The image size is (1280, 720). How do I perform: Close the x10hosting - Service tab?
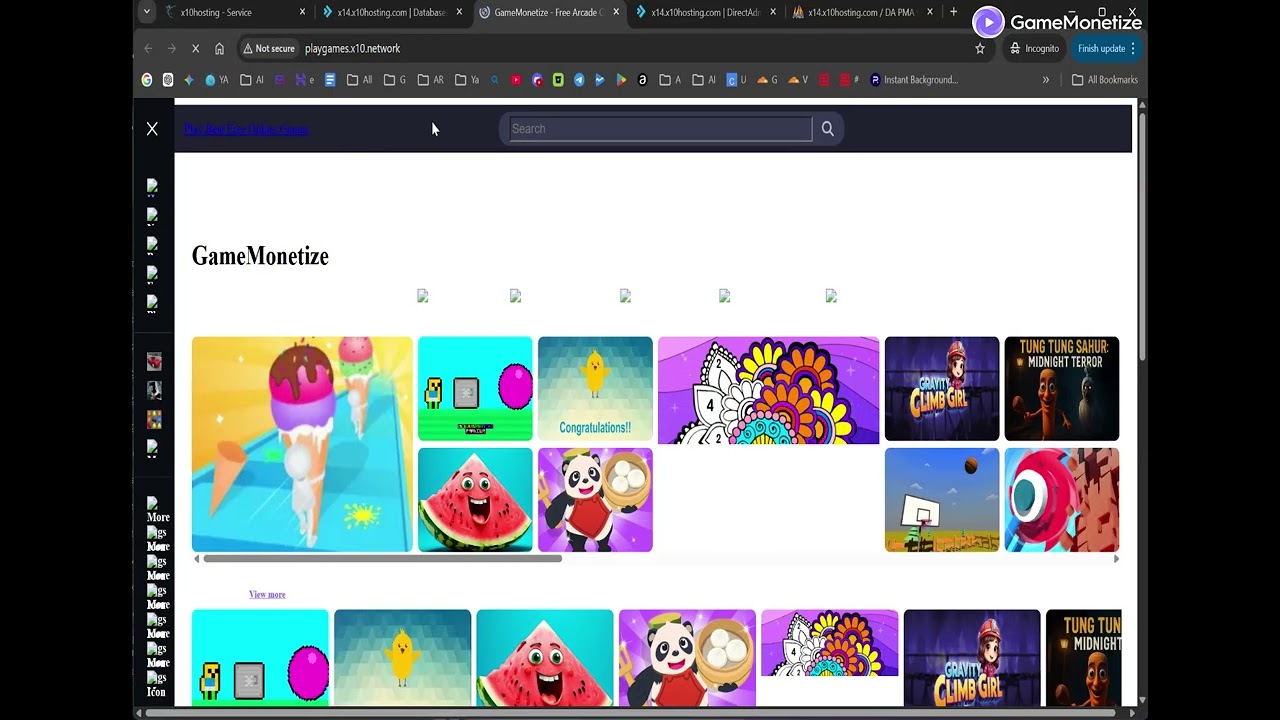pyautogui.click(x=302, y=12)
